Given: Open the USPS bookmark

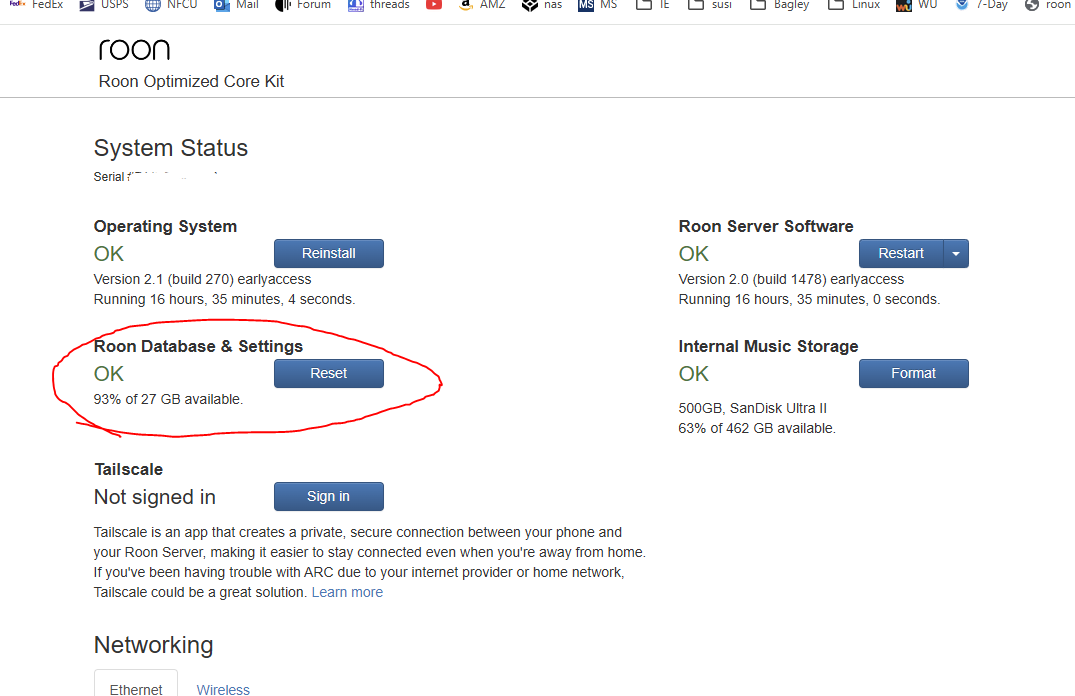Looking at the screenshot, I should pyautogui.click(x=104, y=5).
